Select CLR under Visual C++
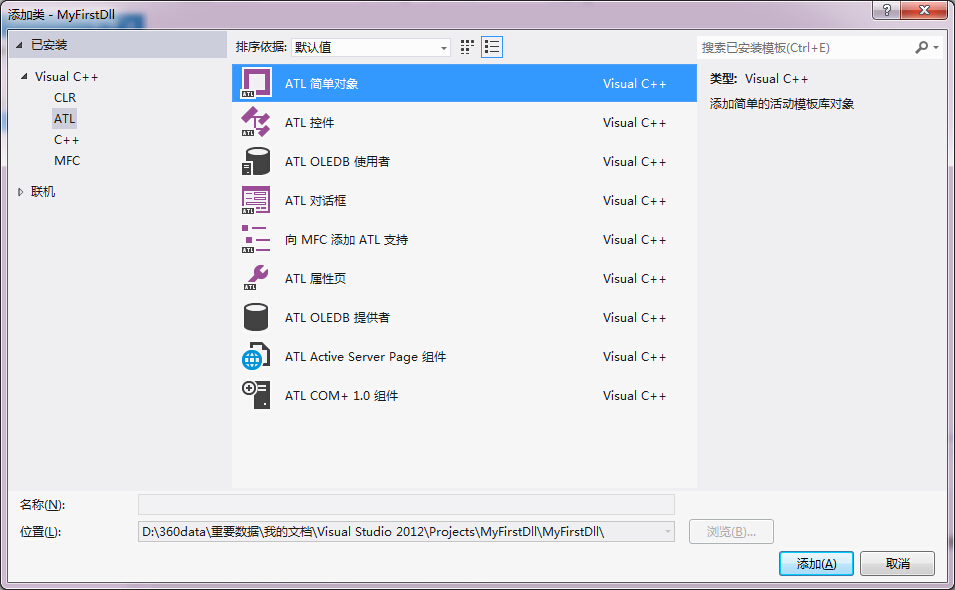 (65, 97)
